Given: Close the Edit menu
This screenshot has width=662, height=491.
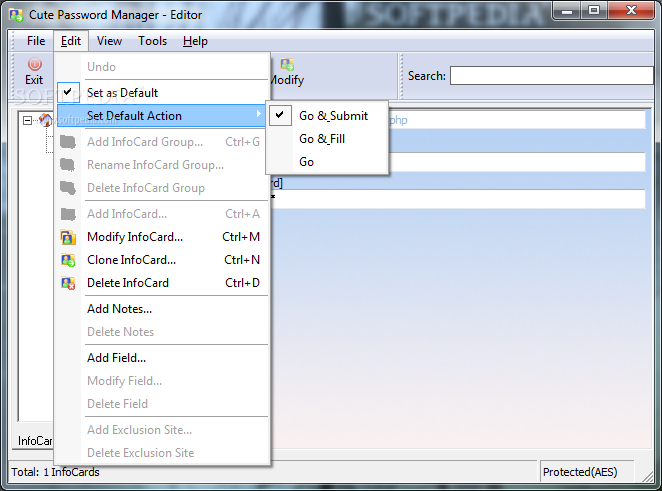Looking at the screenshot, I should coord(71,41).
